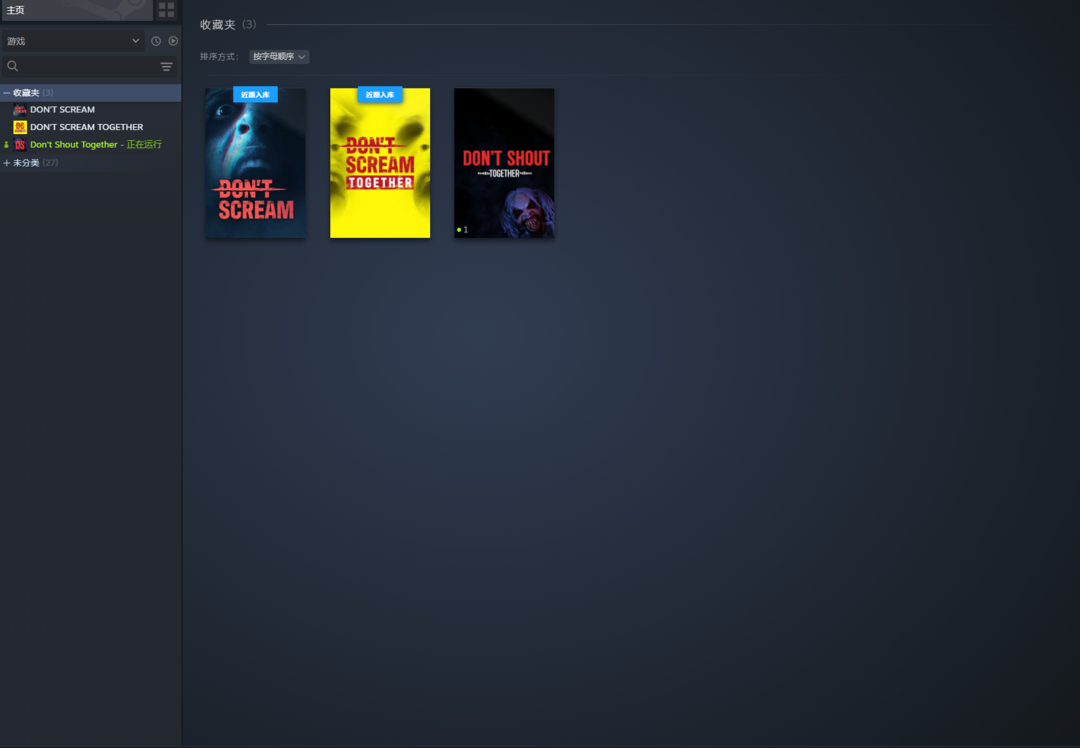Click the 收藏夹 heading in main panel

coord(218,25)
